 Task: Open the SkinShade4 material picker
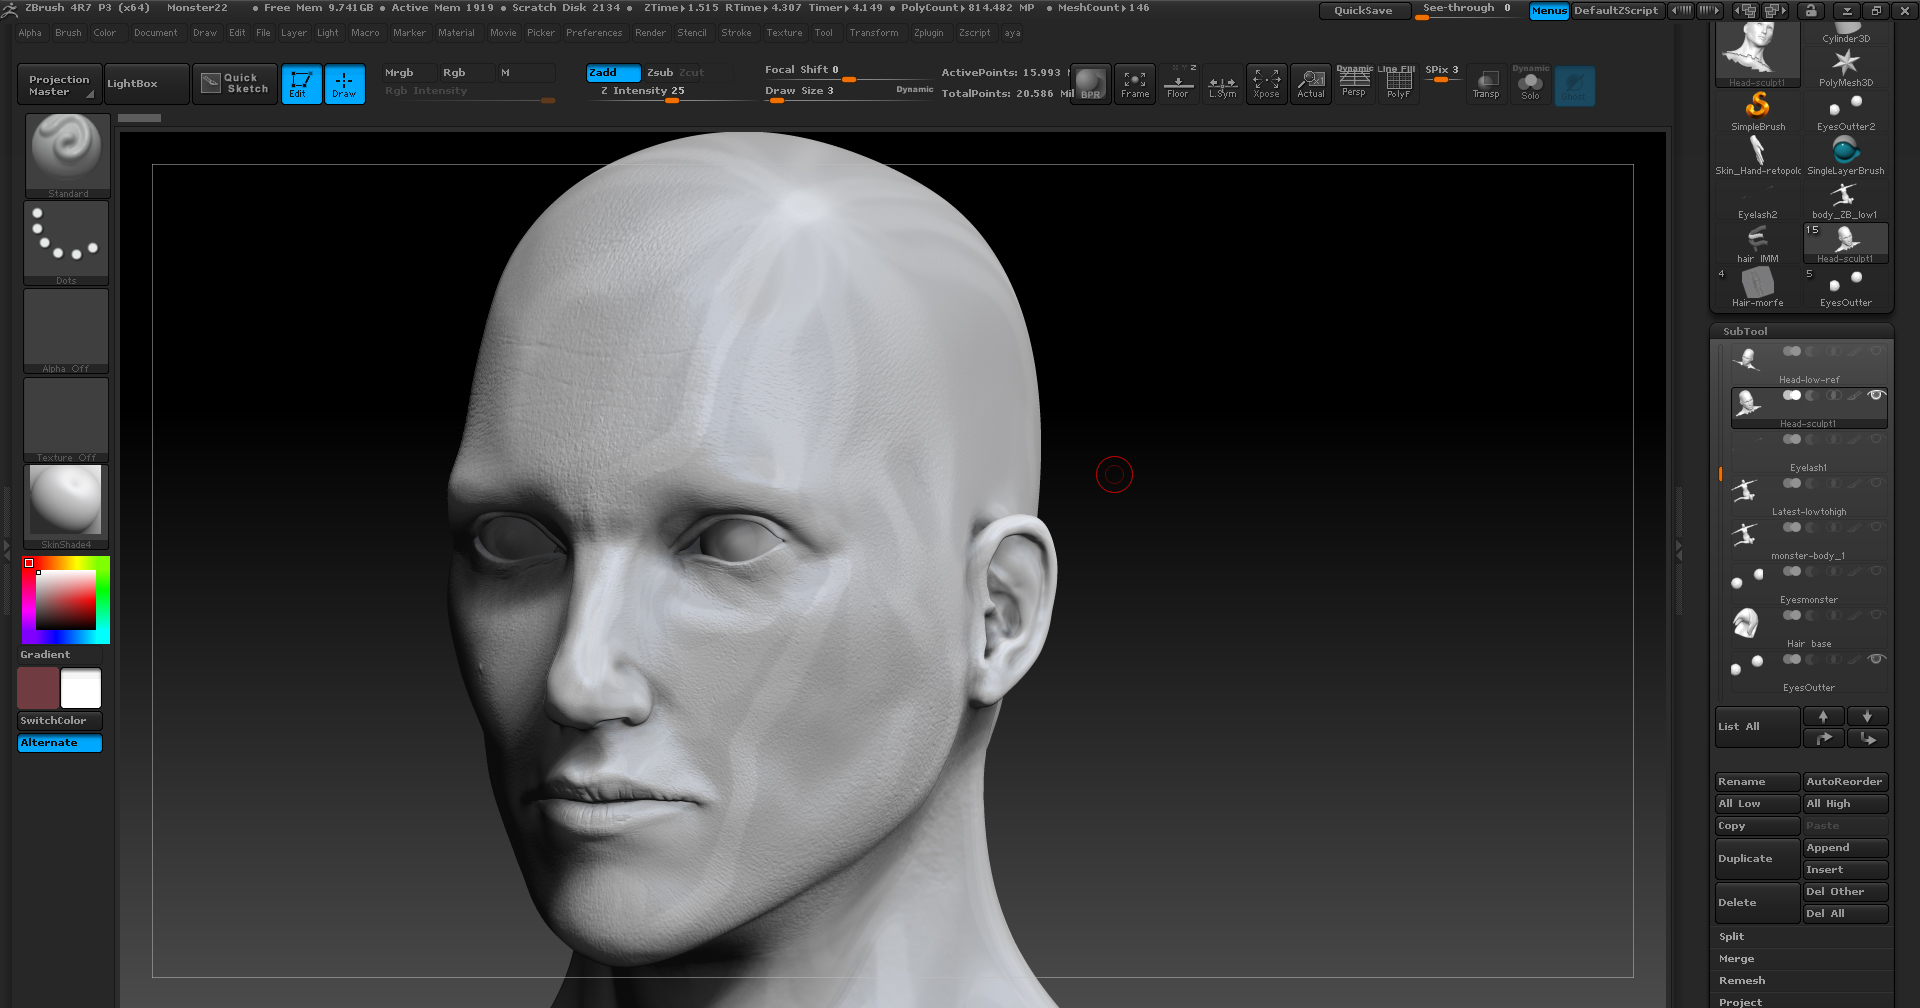tap(66, 507)
